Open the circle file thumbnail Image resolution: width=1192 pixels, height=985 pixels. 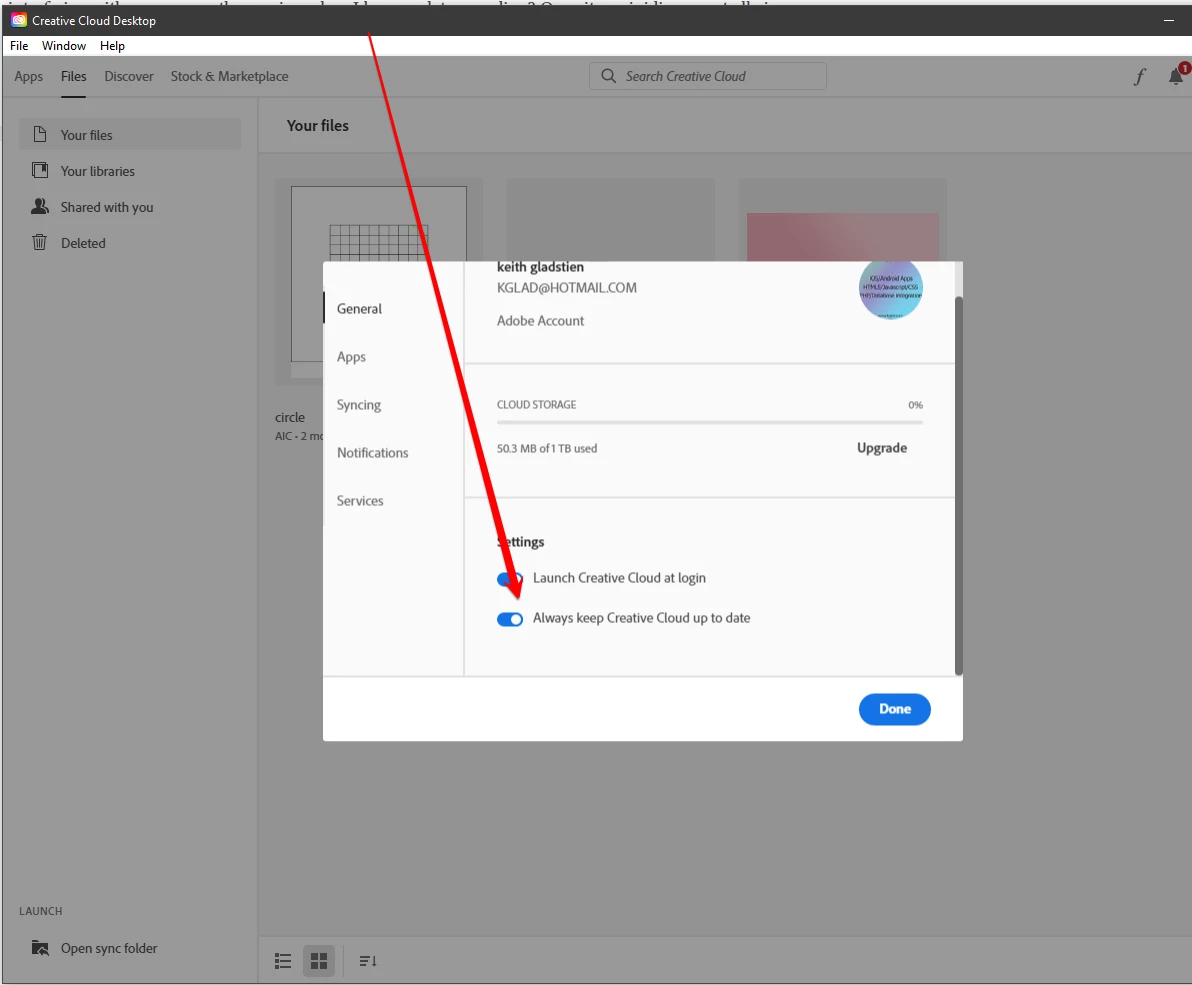[x=379, y=281]
